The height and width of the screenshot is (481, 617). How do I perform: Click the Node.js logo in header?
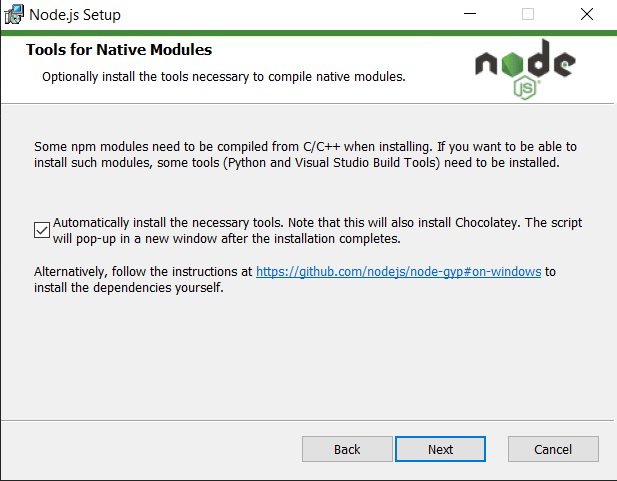coord(525,69)
